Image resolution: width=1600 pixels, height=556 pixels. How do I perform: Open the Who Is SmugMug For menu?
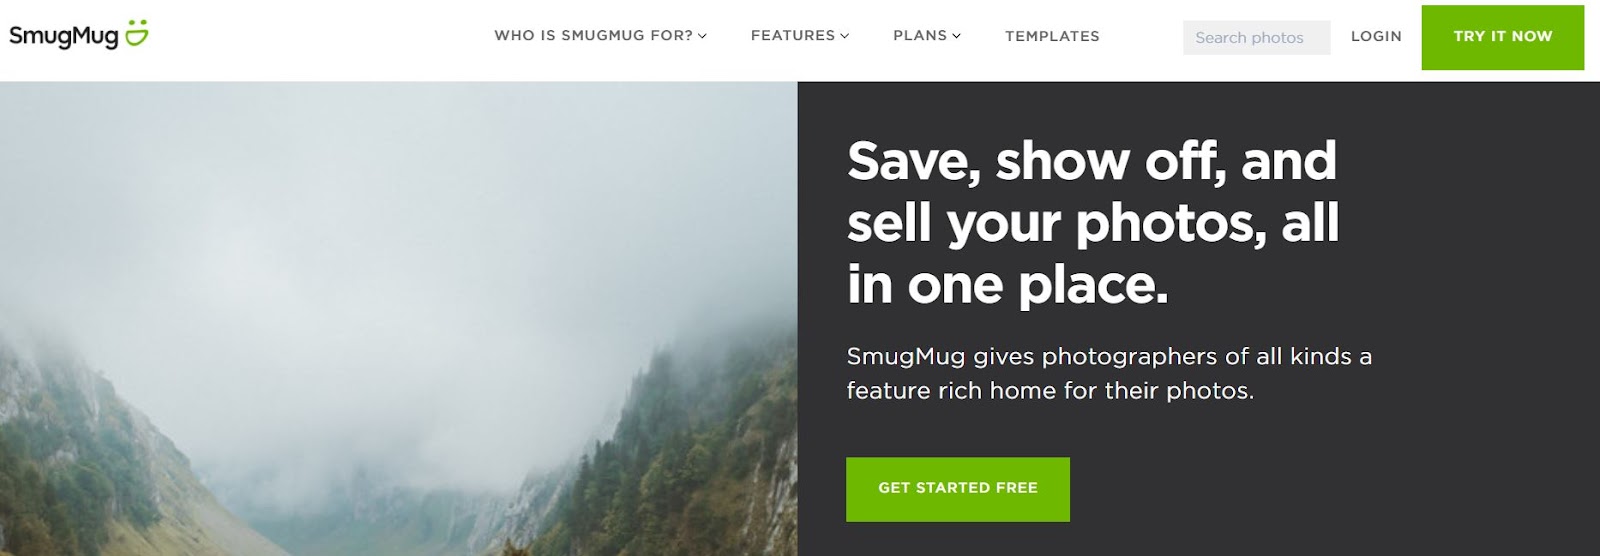click(x=594, y=35)
